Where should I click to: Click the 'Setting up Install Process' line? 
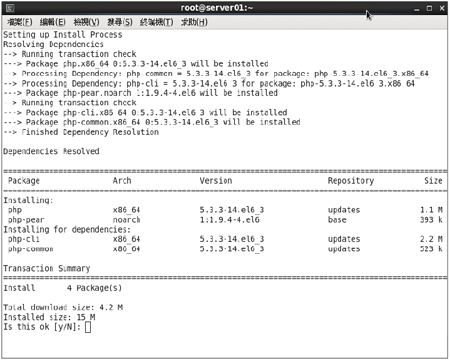click(63, 35)
